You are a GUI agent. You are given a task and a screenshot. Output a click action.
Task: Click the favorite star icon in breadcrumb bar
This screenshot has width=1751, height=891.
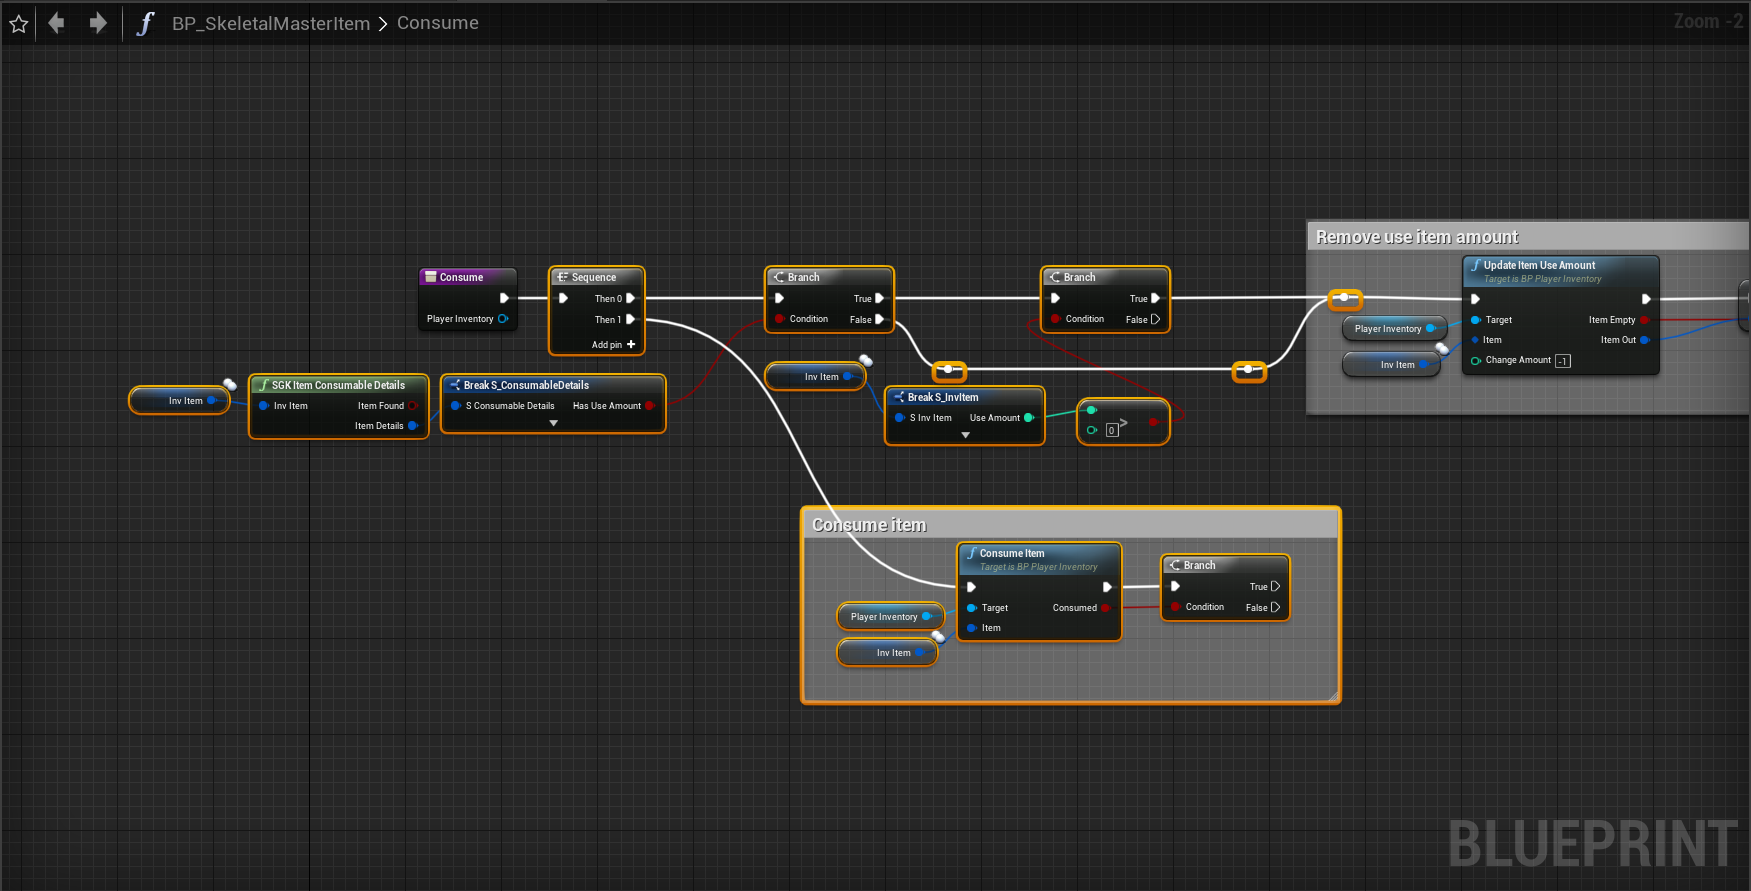(18, 23)
